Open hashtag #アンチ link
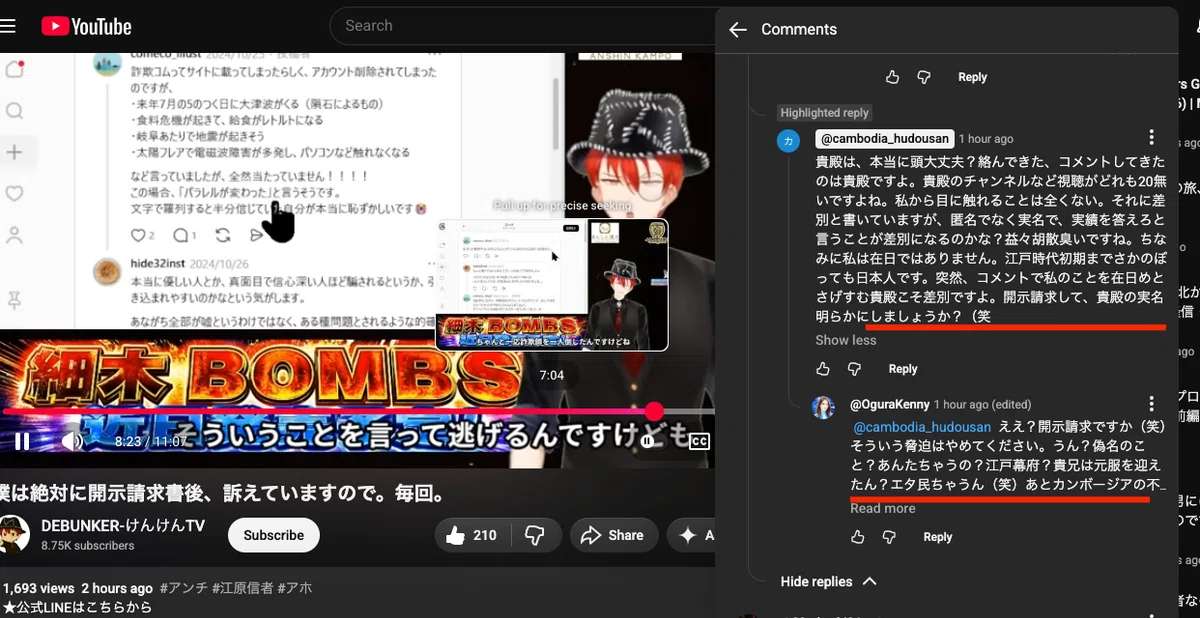The width and height of the screenshot is (1200, 618). 184,588
